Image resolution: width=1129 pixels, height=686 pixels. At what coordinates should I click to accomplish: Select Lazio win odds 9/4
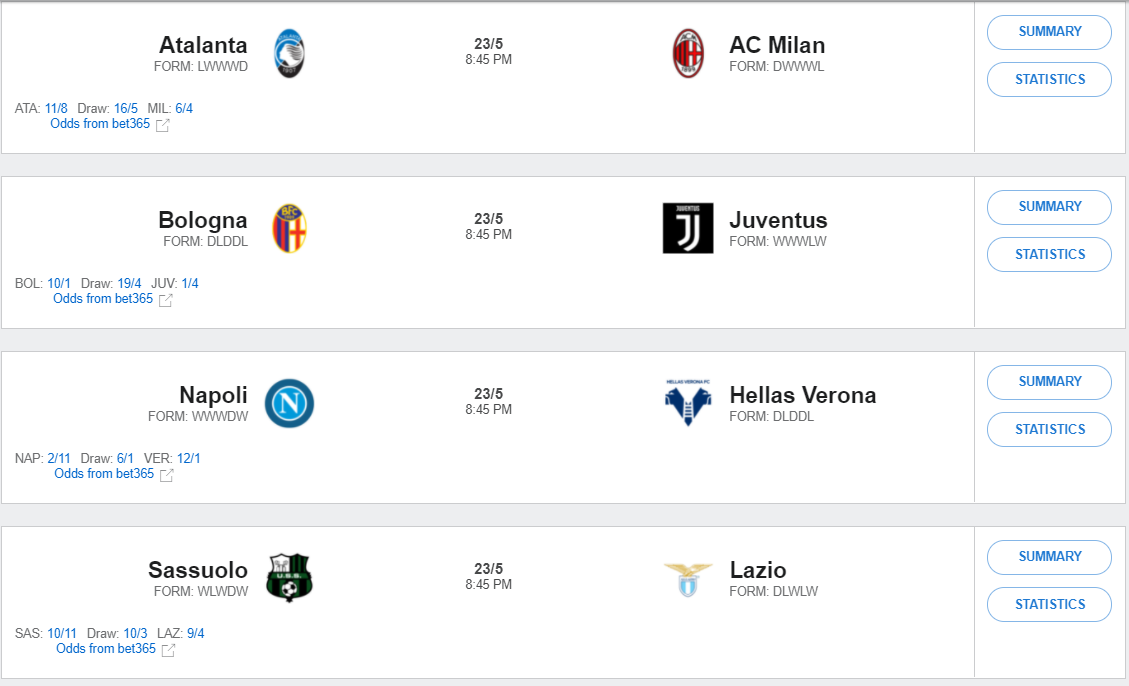pos(196,634)
